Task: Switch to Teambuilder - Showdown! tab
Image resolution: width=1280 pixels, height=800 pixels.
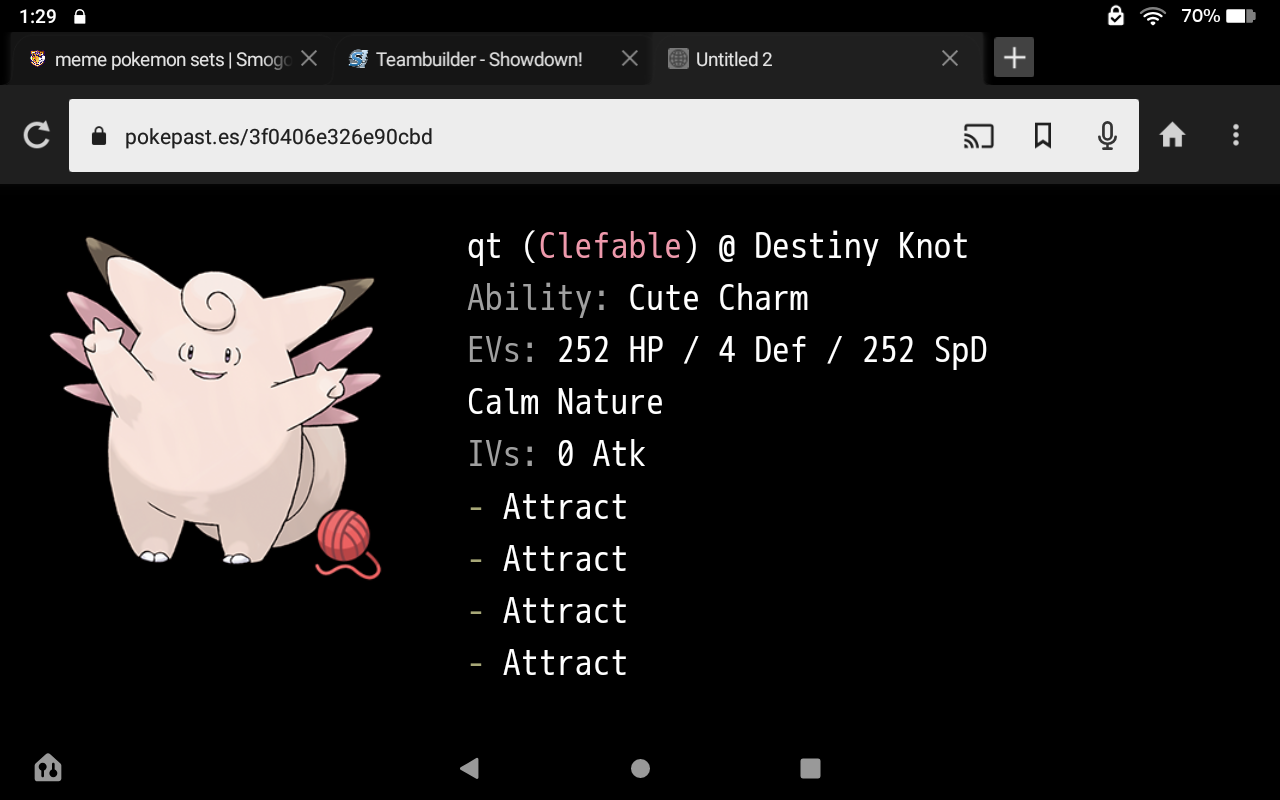Action: [479, 59]
